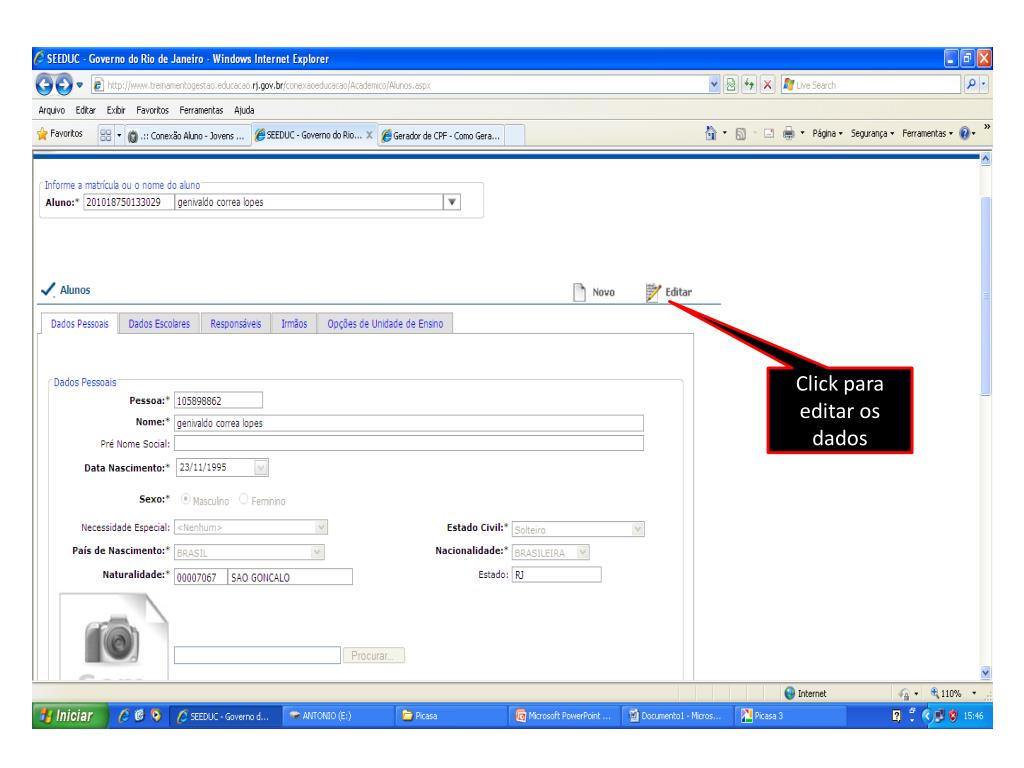
Task: Switch to the Irmãos tab
Action: point(294,324)
